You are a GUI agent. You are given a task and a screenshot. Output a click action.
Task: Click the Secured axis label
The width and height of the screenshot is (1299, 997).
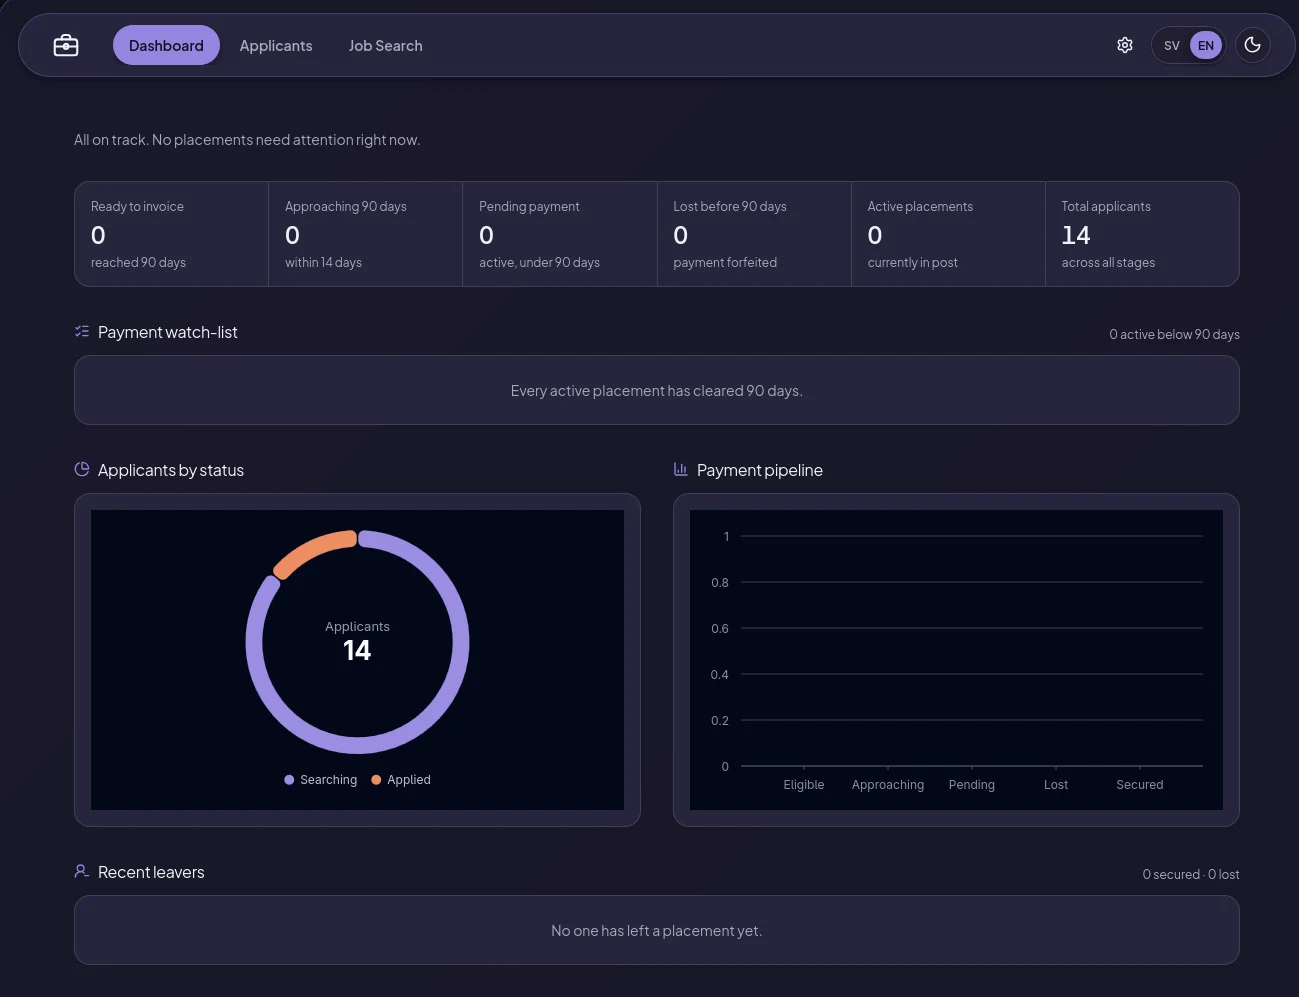[x=1140, y=785]
